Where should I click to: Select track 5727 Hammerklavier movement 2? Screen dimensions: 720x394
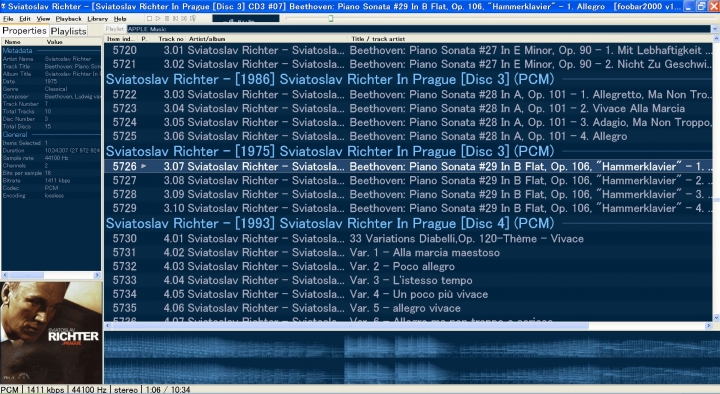tap(408, 180)
